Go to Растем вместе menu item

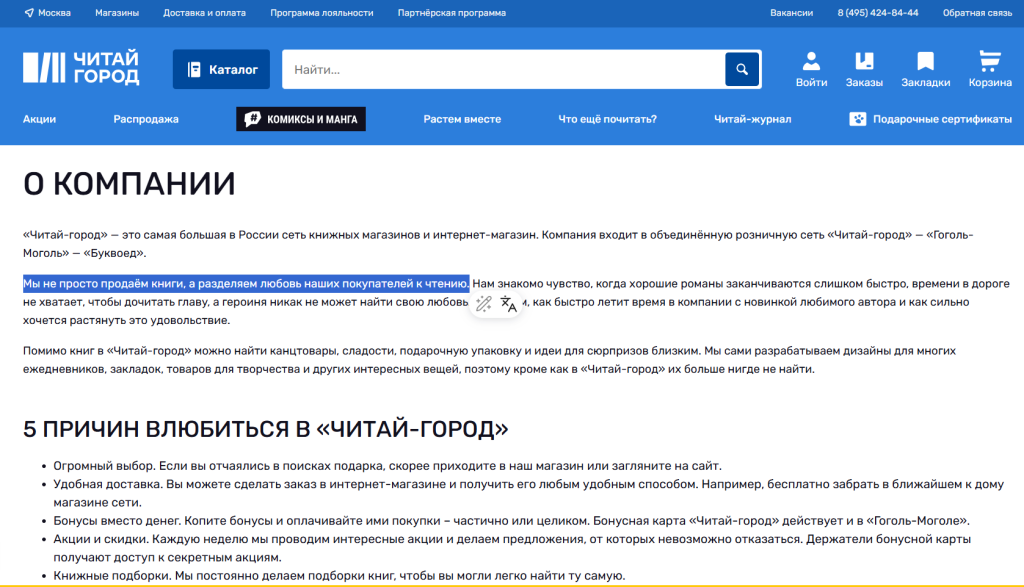click(x=462, y=119)
